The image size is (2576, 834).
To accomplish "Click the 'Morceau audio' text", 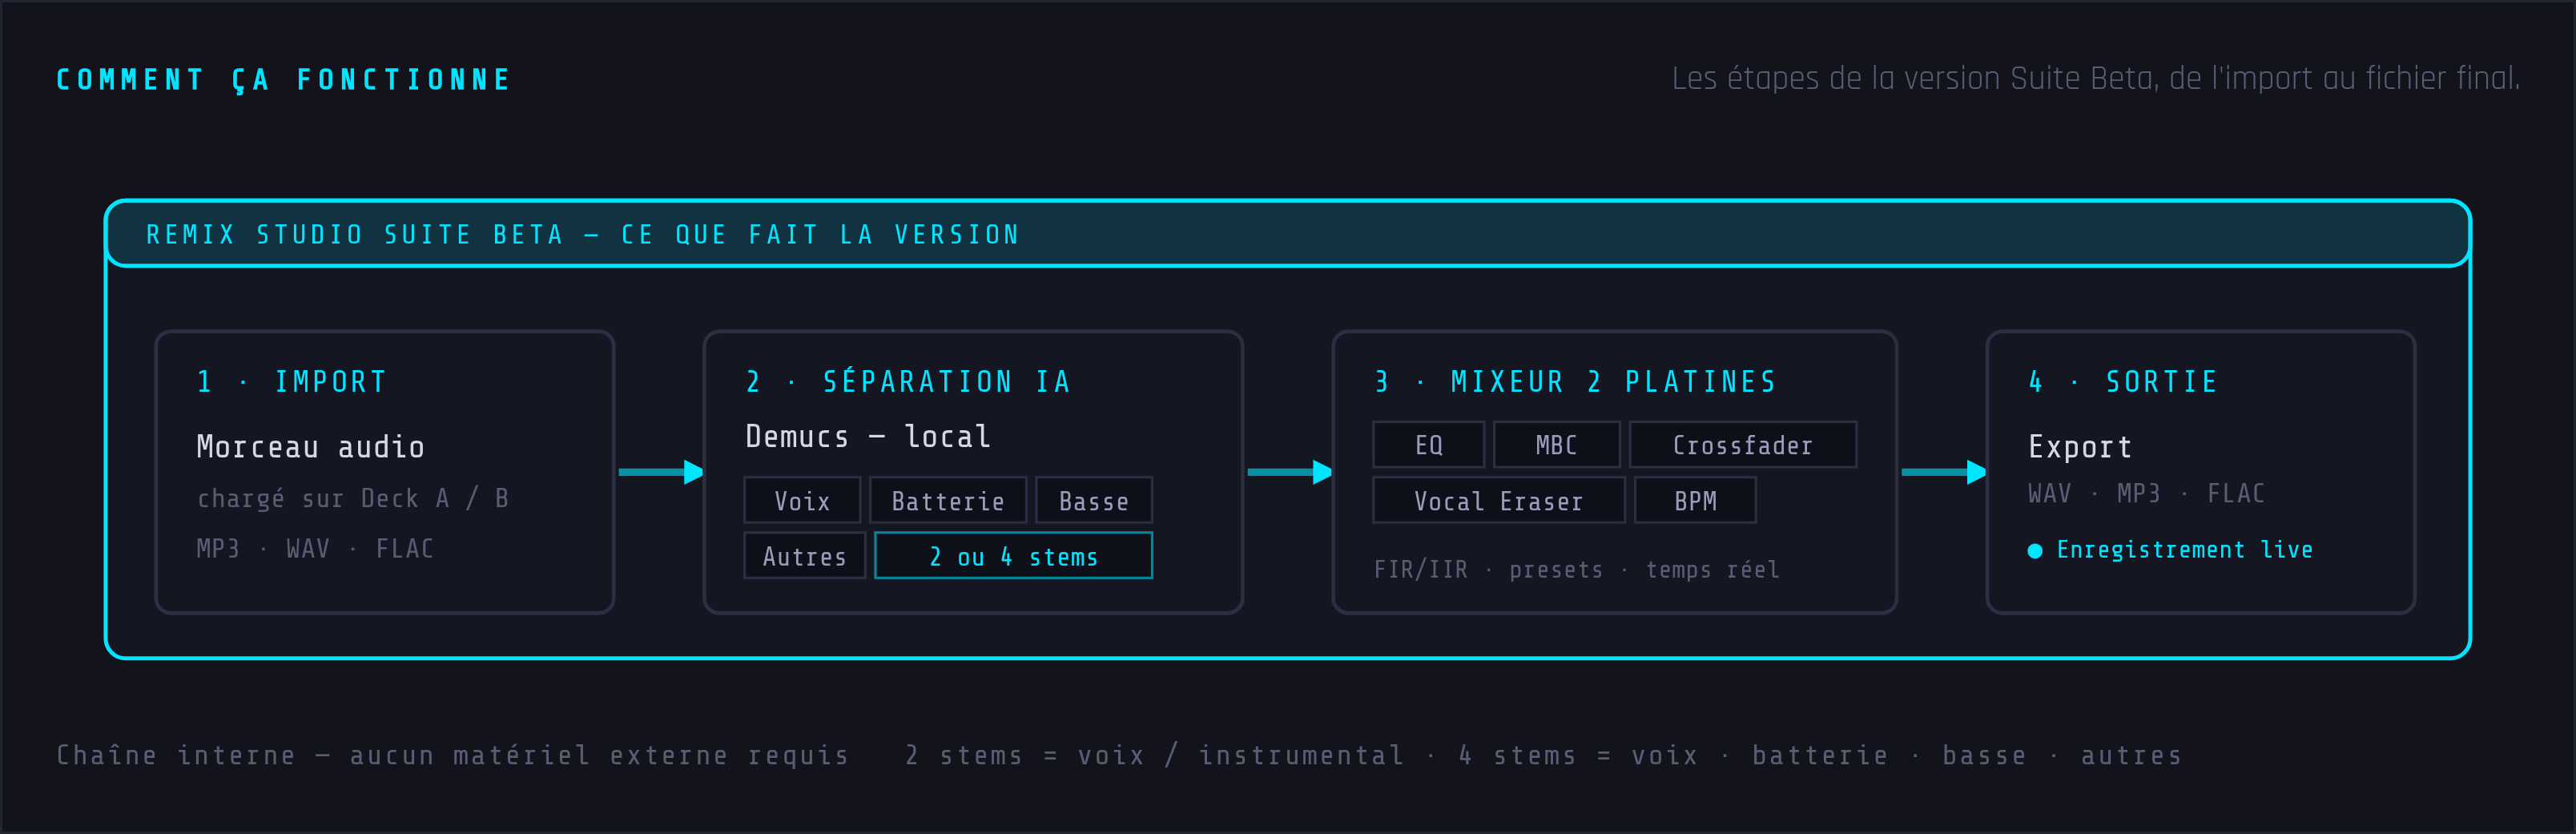I will point(311,447).
